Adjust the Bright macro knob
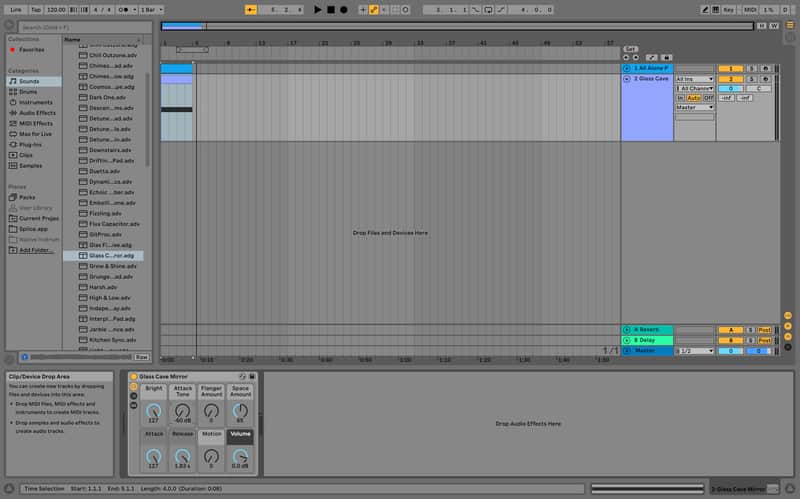 pyautogui.click(x=154, y=410)
